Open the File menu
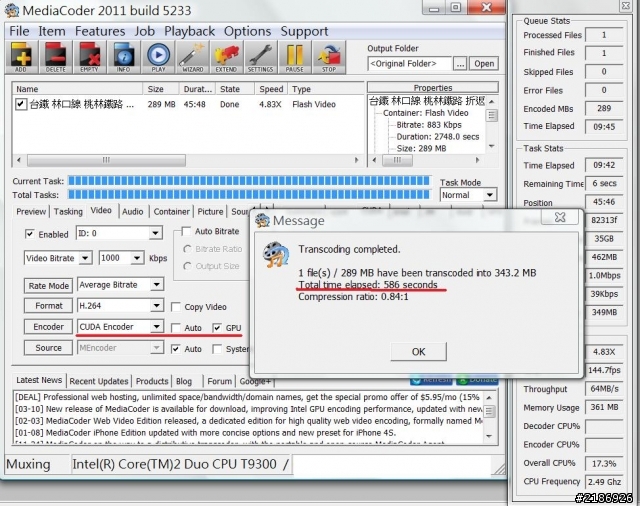This screenshot has width=640, height=506. 19,31
